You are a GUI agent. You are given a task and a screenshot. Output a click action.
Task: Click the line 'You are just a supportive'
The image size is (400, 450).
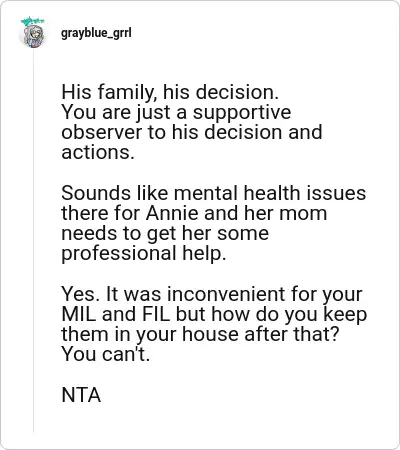176,112
